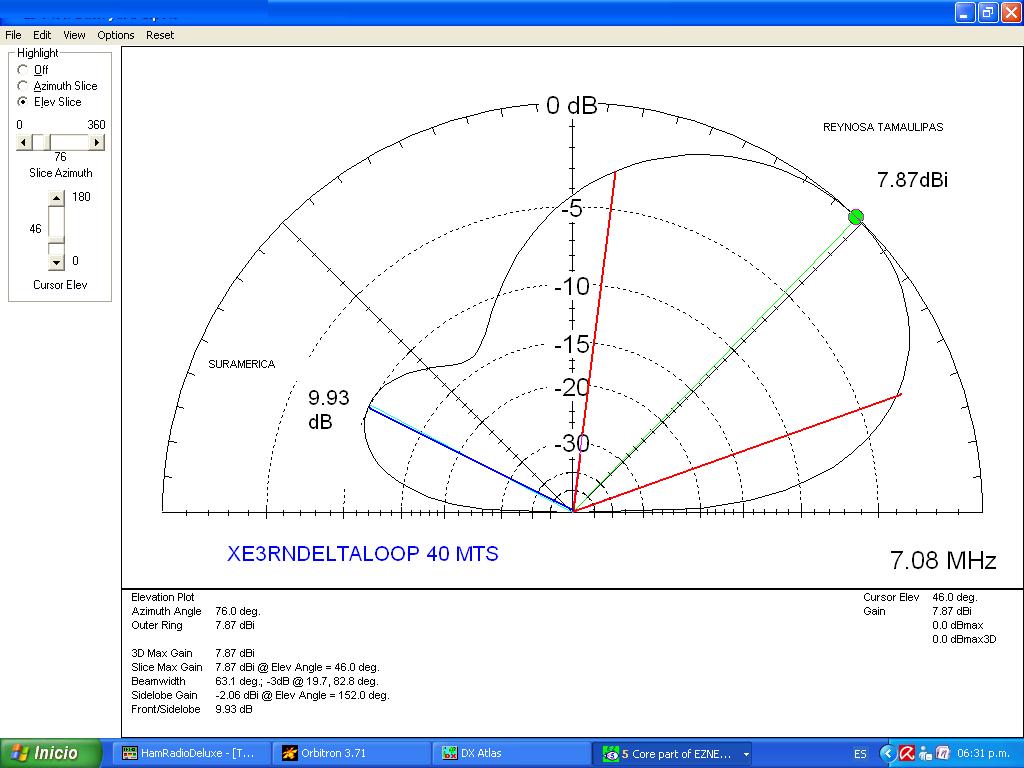Minimize the plot window
Viewport: 1024px width, 768px height.
point(965,12)
